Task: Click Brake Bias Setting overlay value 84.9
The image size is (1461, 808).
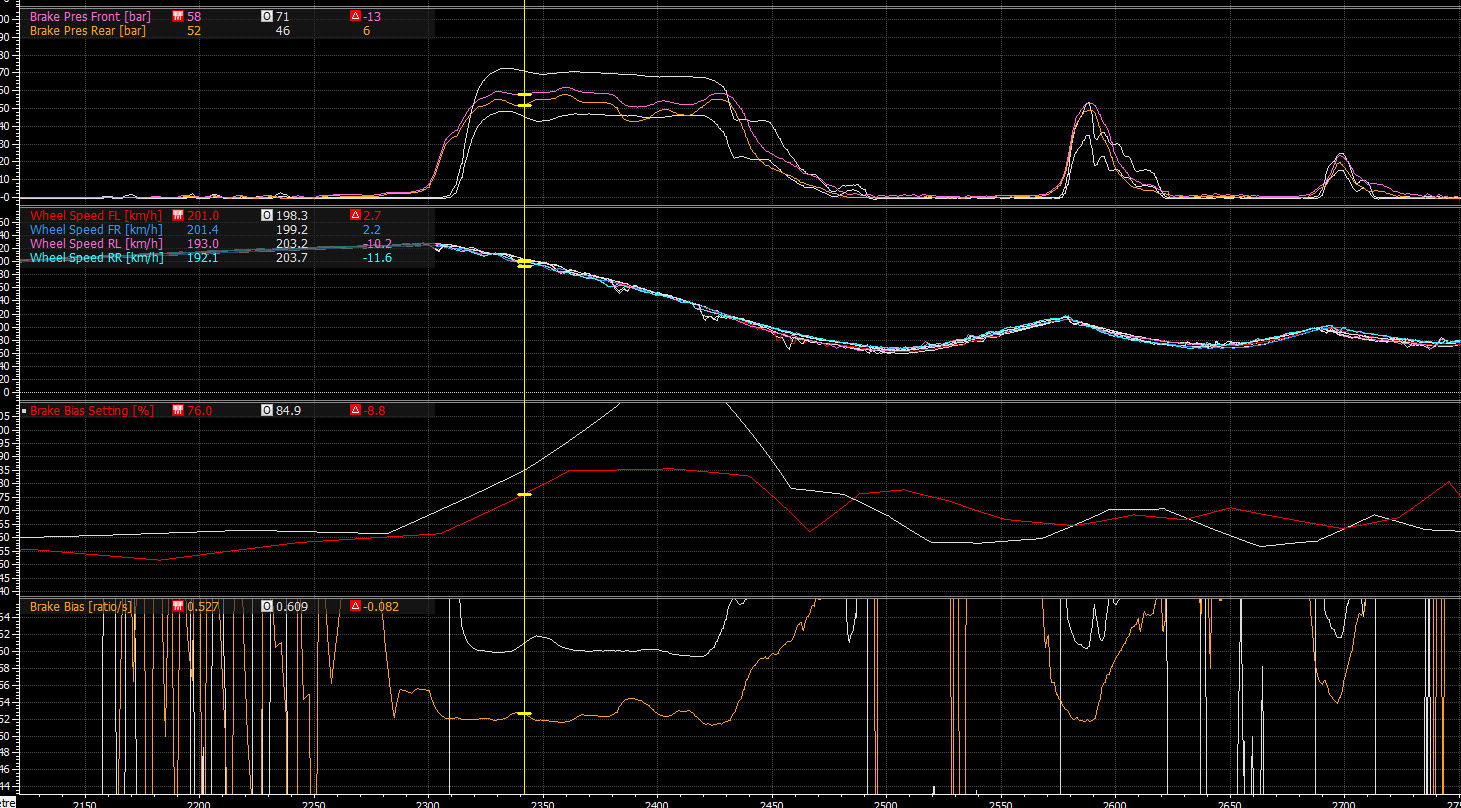Action: pos(288,411)
